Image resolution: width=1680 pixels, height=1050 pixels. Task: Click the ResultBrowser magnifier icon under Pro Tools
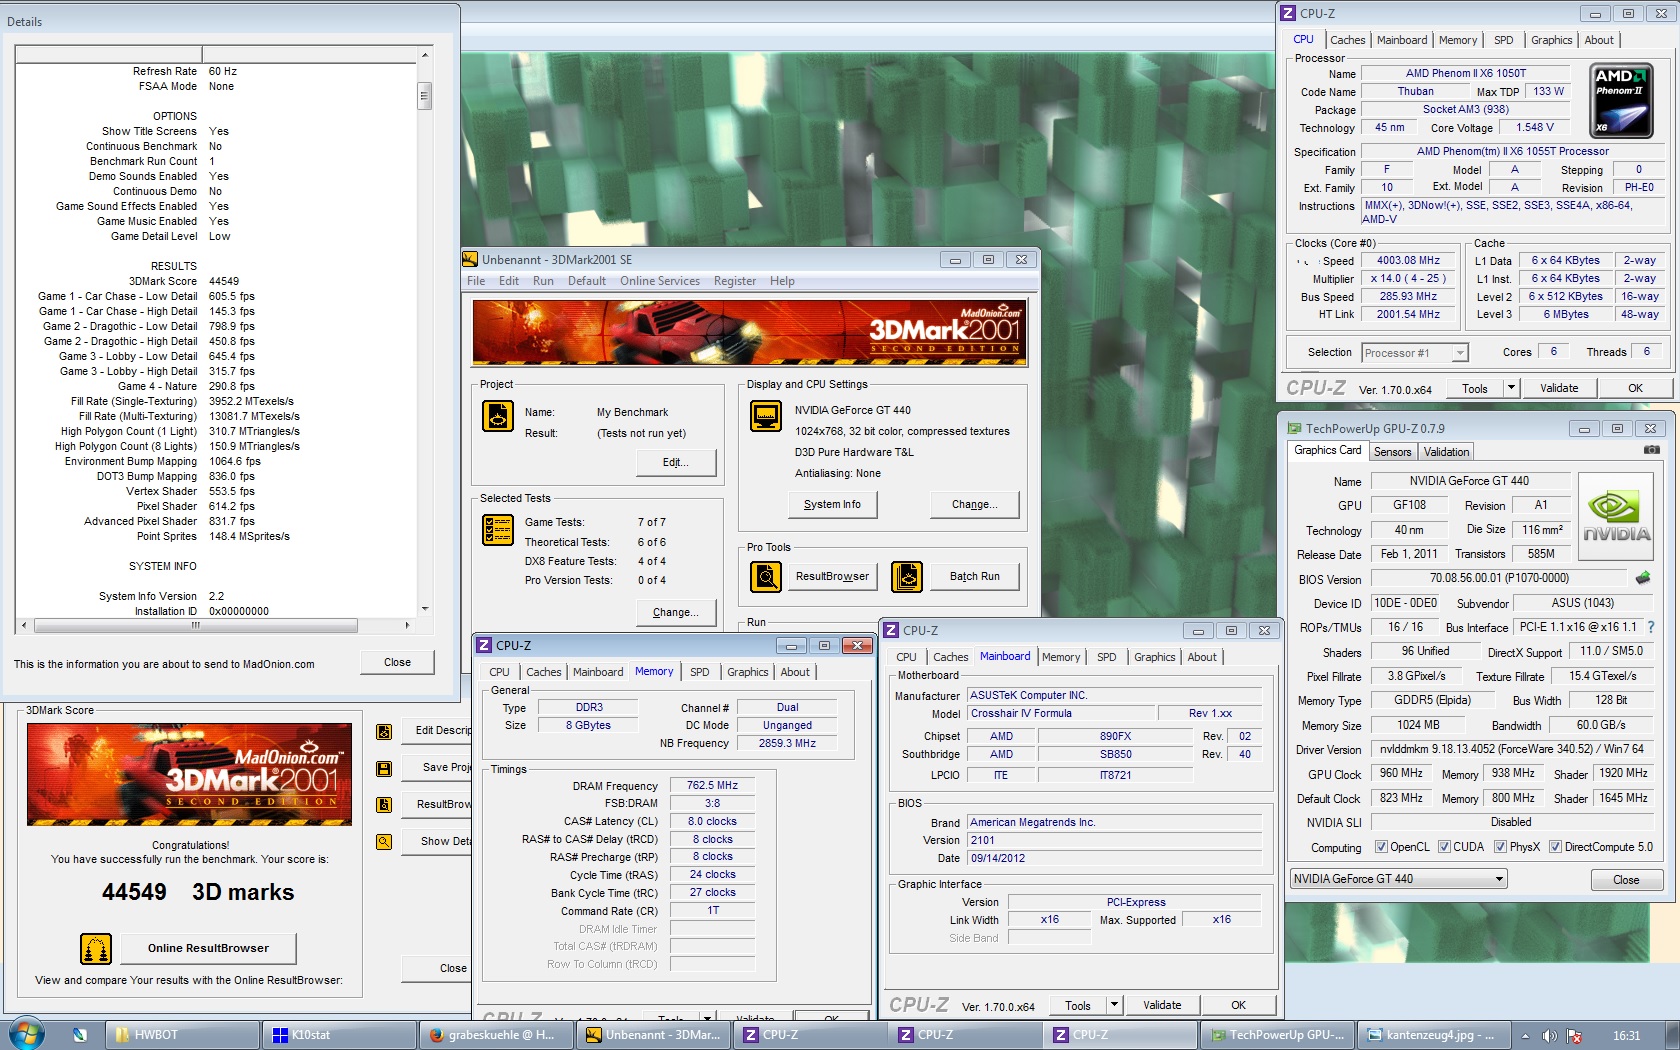[766, 577]
